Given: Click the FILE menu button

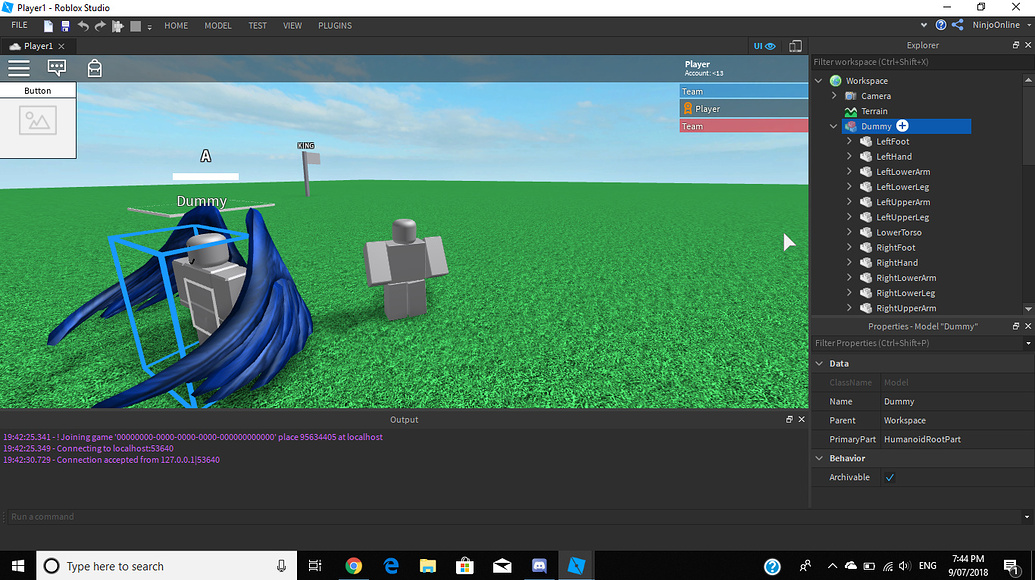Looking at the screenshot, I should (x=18, y=25).
